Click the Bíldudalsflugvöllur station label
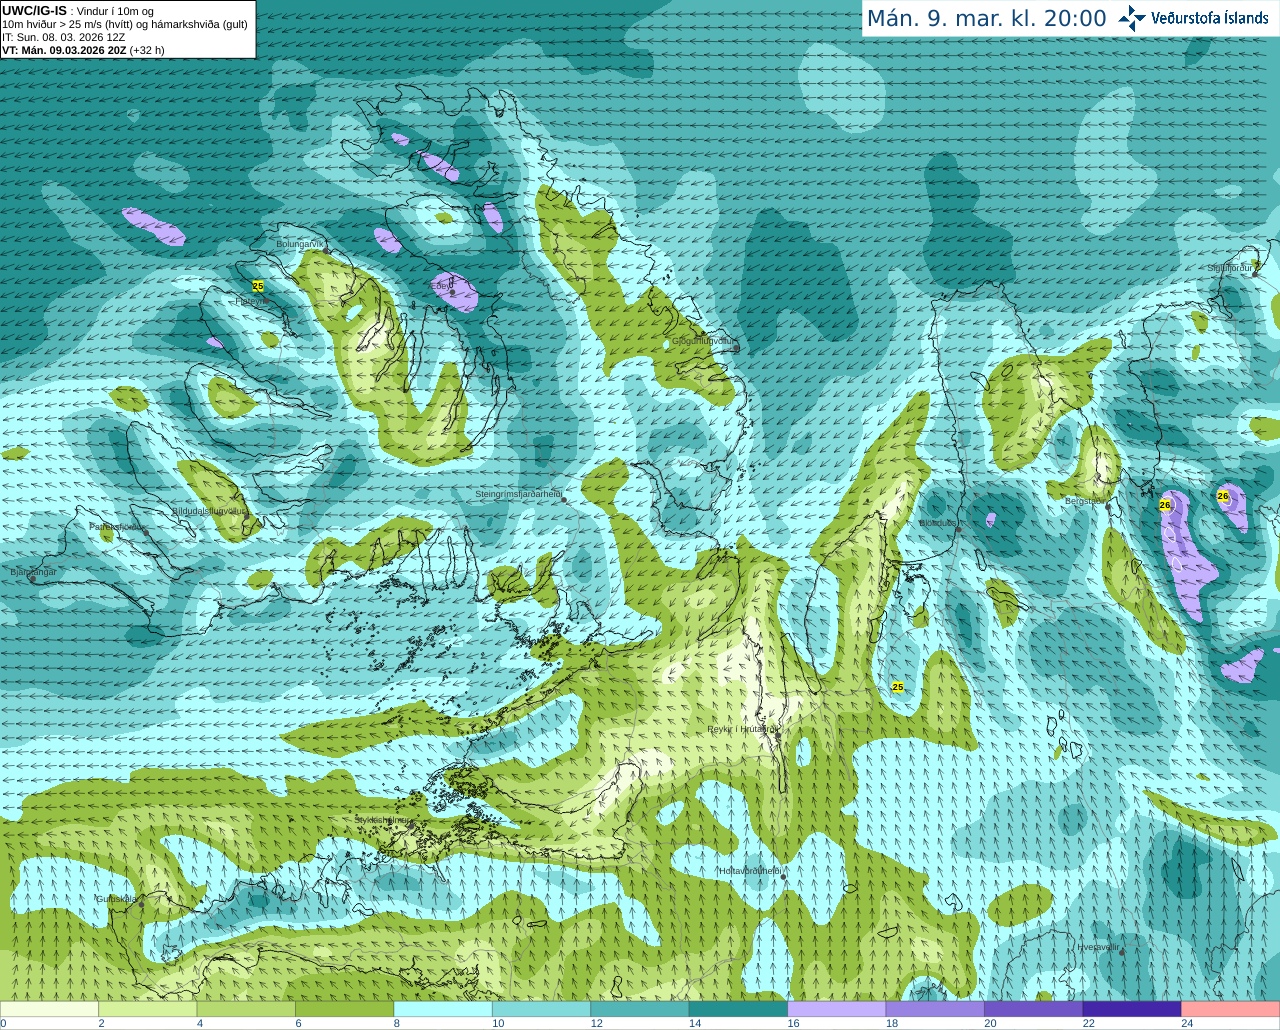 click(209, 511)
